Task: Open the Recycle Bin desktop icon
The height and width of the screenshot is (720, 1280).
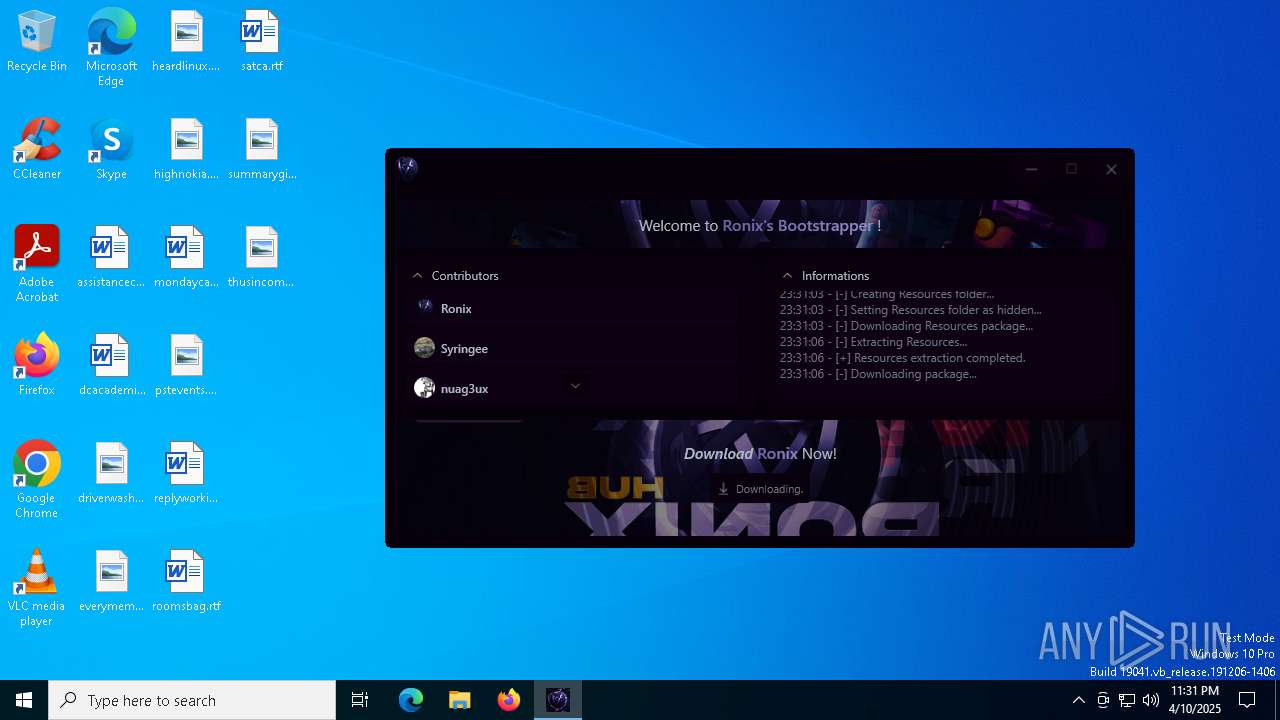Action: tap(37, 42)
